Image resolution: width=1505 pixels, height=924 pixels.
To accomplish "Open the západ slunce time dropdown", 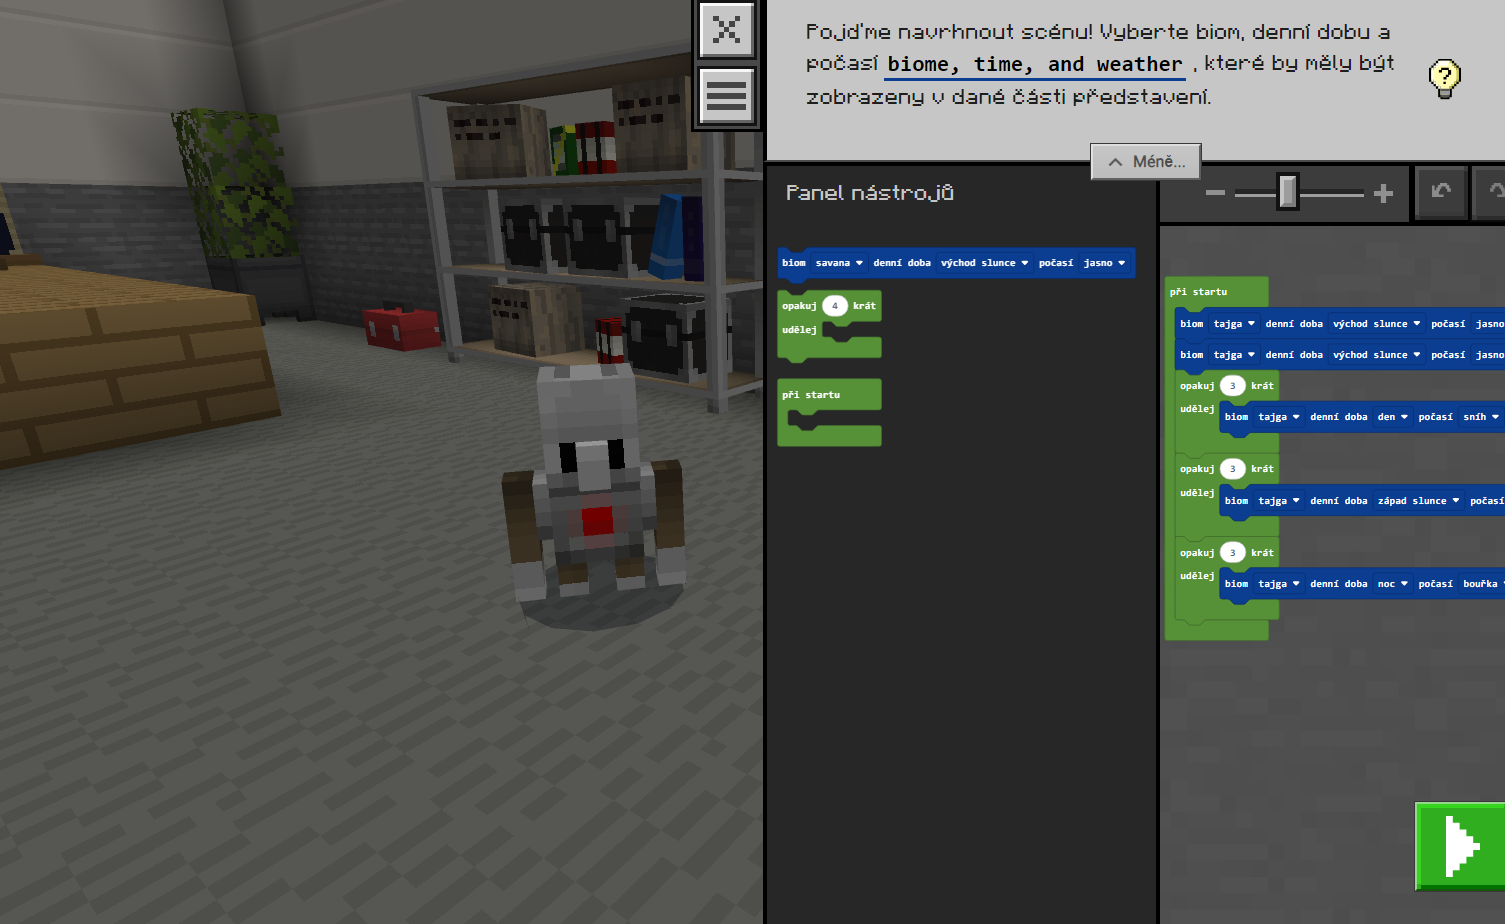I will pos(1418,501).
